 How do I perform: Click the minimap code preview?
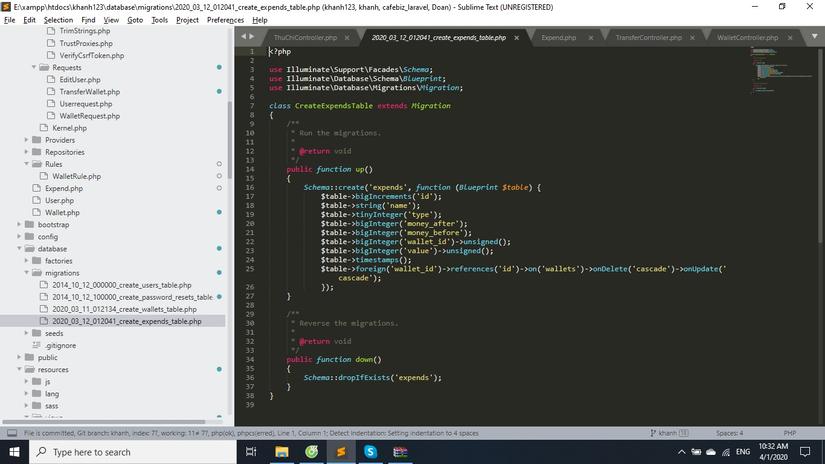pyautogui.click(x=781, y=71)
